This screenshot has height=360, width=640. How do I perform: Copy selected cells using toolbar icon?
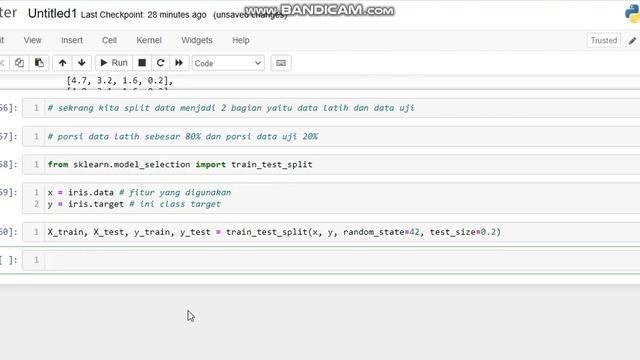point(19,63)
